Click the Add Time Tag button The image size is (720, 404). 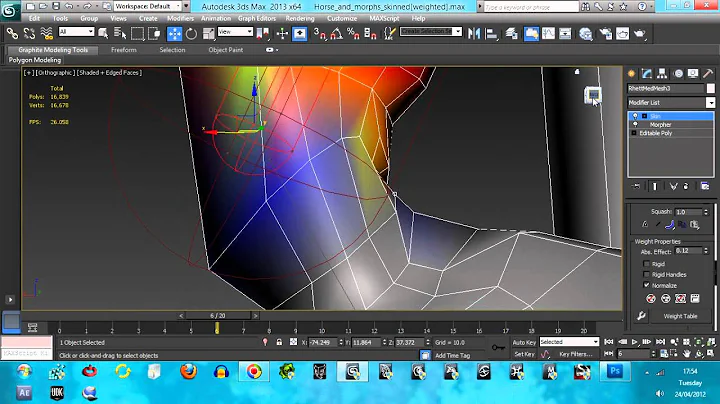[x=452, y=355]
